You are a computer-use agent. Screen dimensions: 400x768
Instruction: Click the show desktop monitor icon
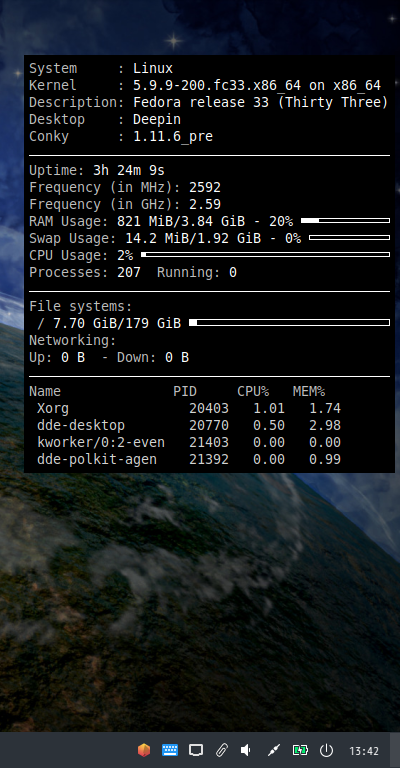196,750
